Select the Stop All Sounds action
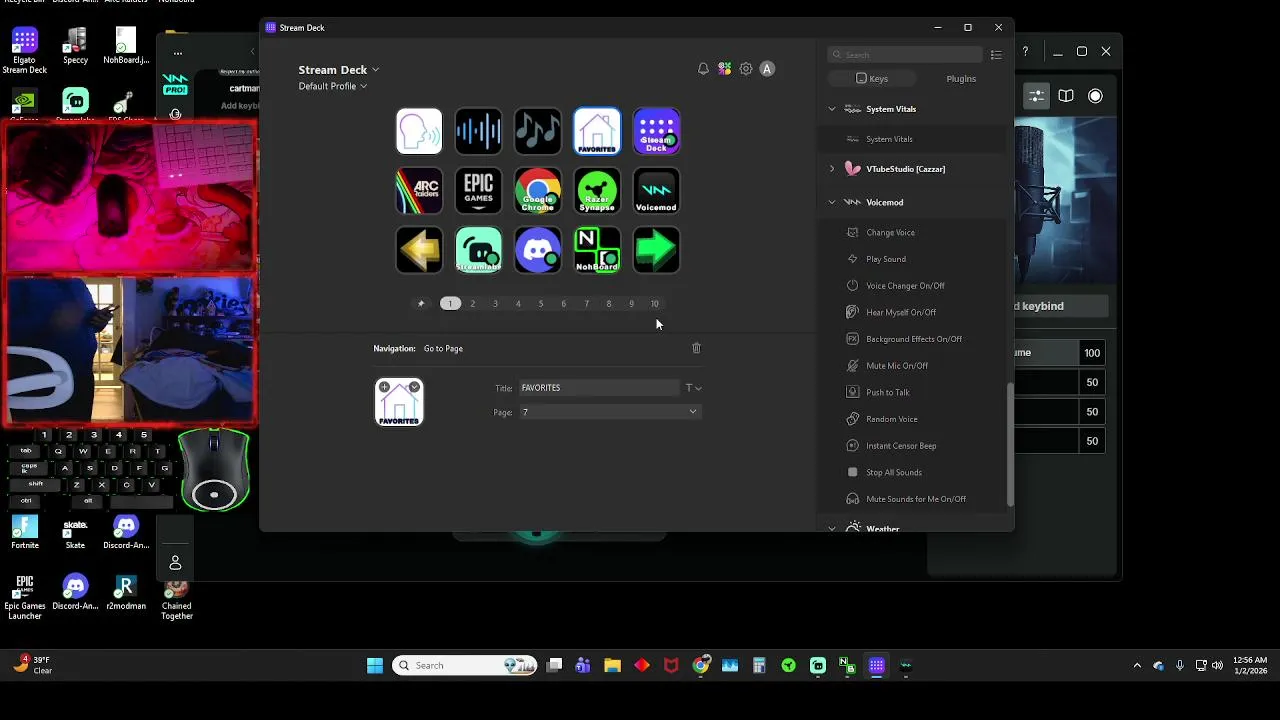This screenshot has height=720, width=1280. point(912,472)
